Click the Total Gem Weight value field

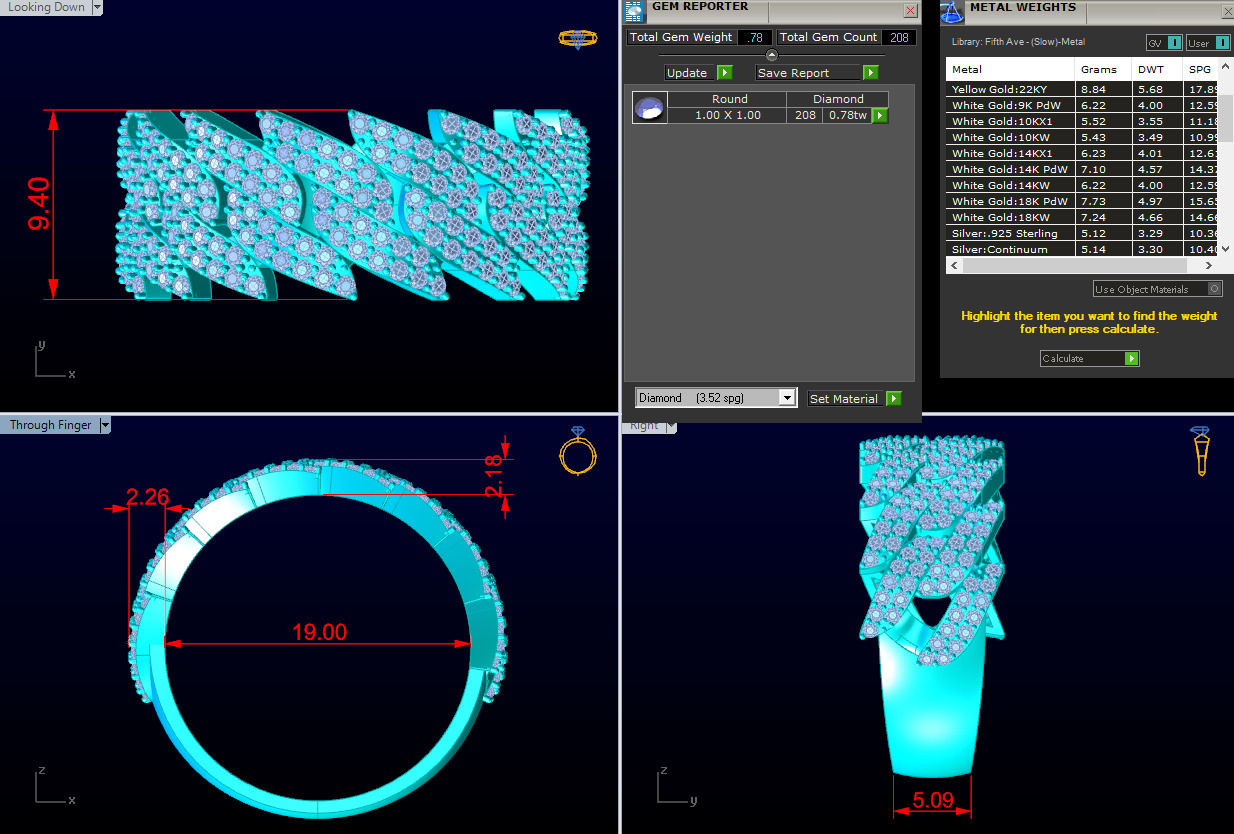pos(754,37)
